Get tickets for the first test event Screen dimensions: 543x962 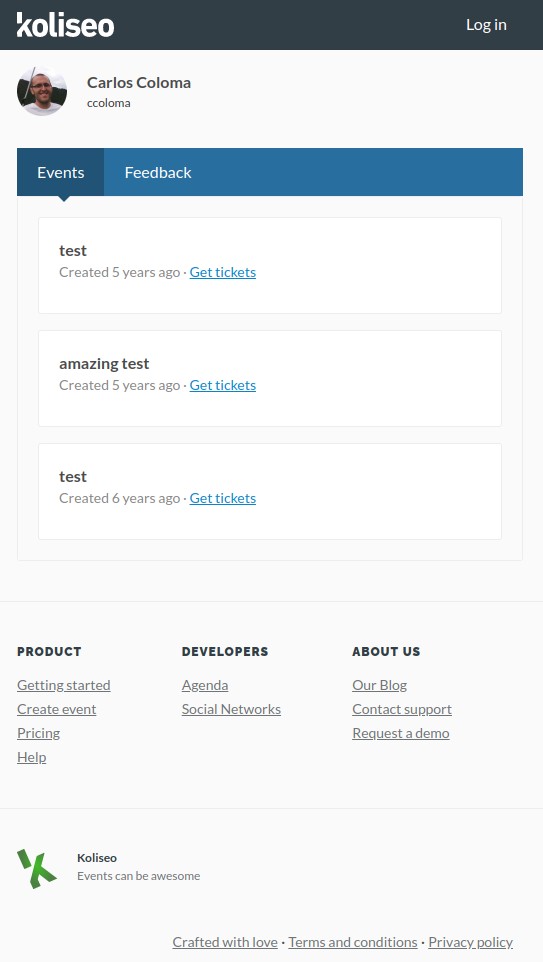tap(223, 272)
